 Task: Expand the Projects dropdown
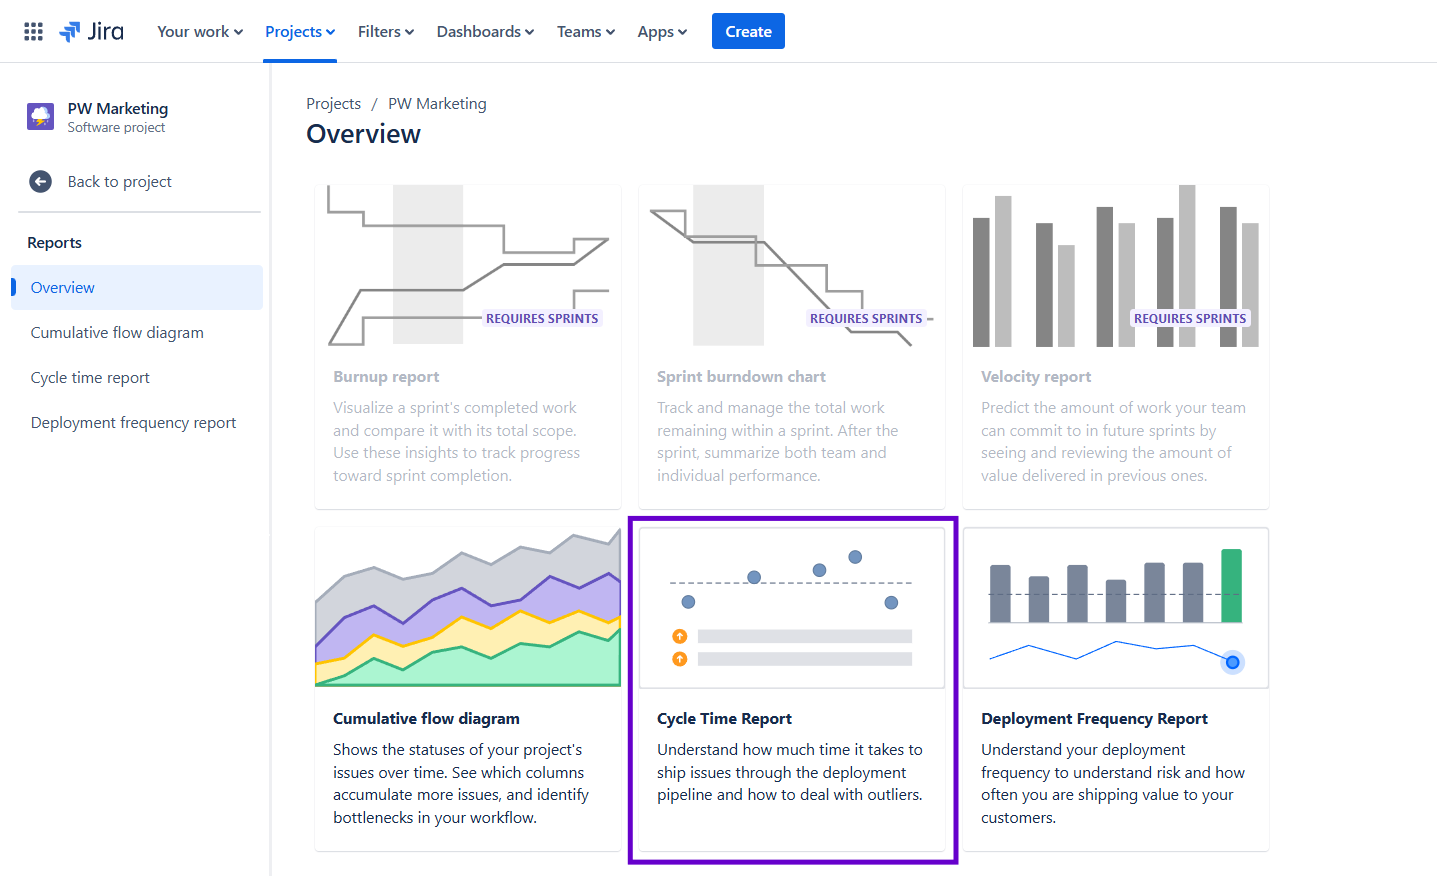pos(299,31)
